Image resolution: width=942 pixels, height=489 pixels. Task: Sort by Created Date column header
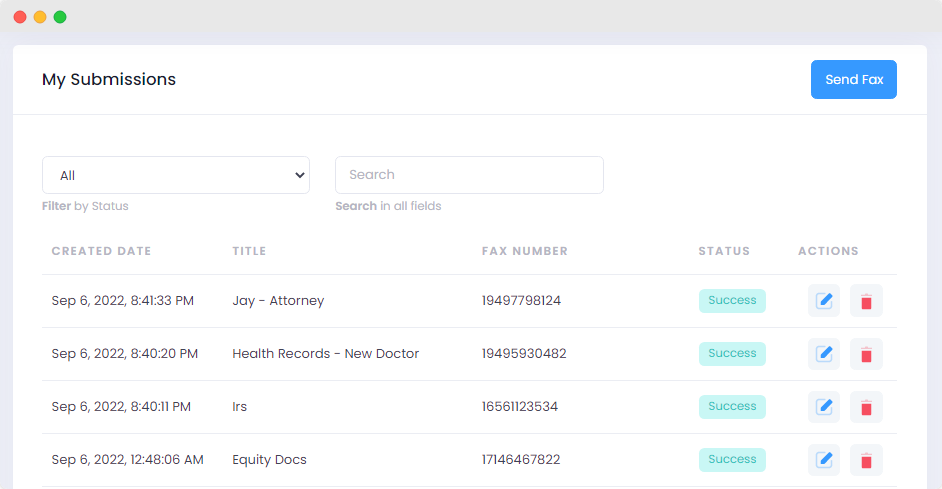101,251
